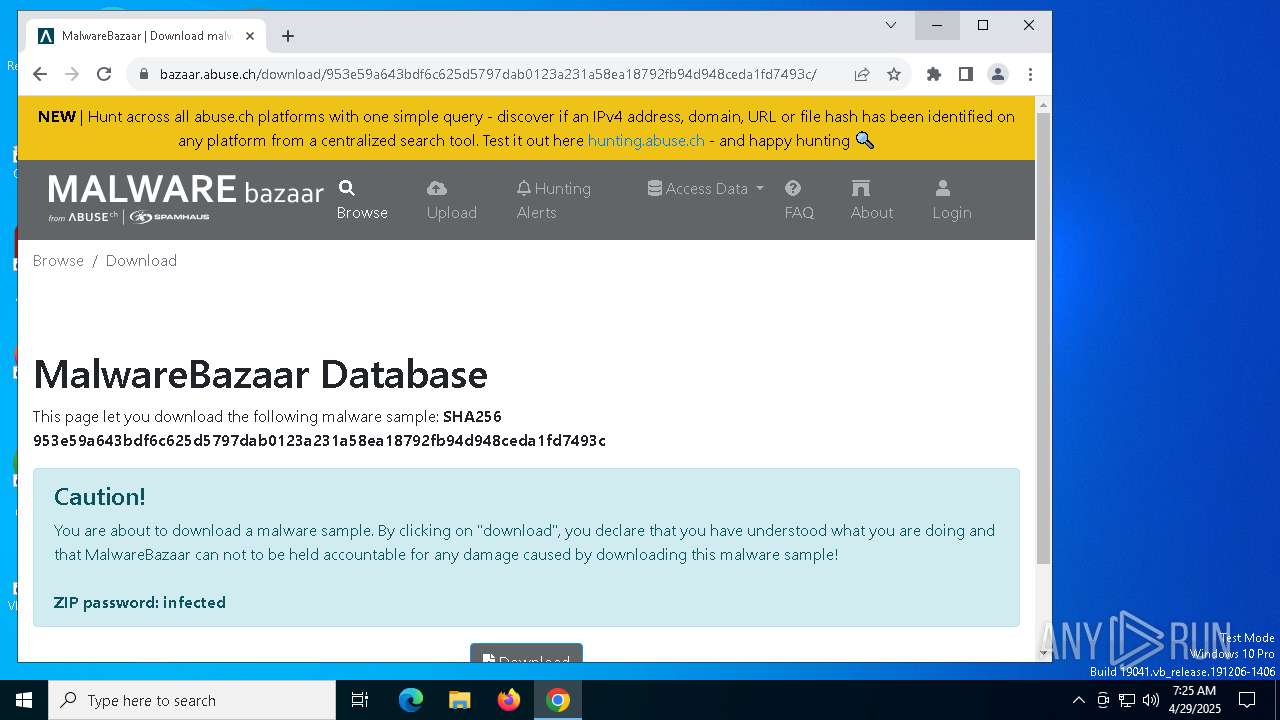Open the FAQ nav item
This screenshot has width=1280, height=720.
pos(799,200)
